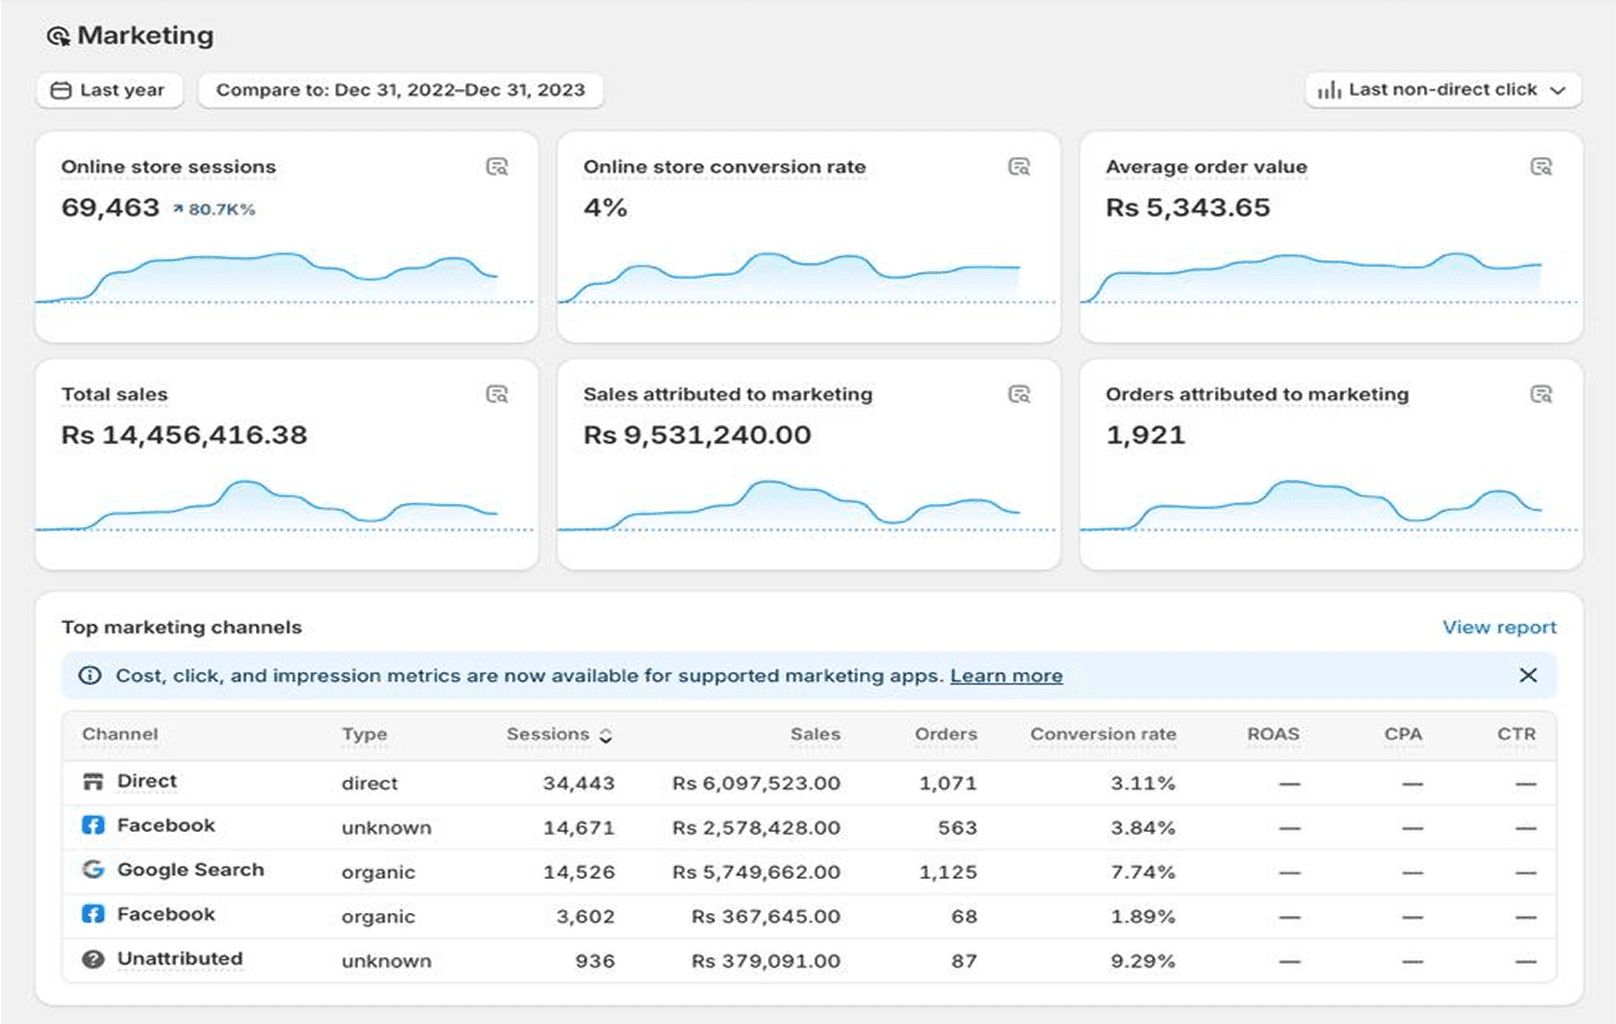This screenshot has width=1616, height=1024.
Task: Click the Marketing page heading icon
Action: point(58,37)
